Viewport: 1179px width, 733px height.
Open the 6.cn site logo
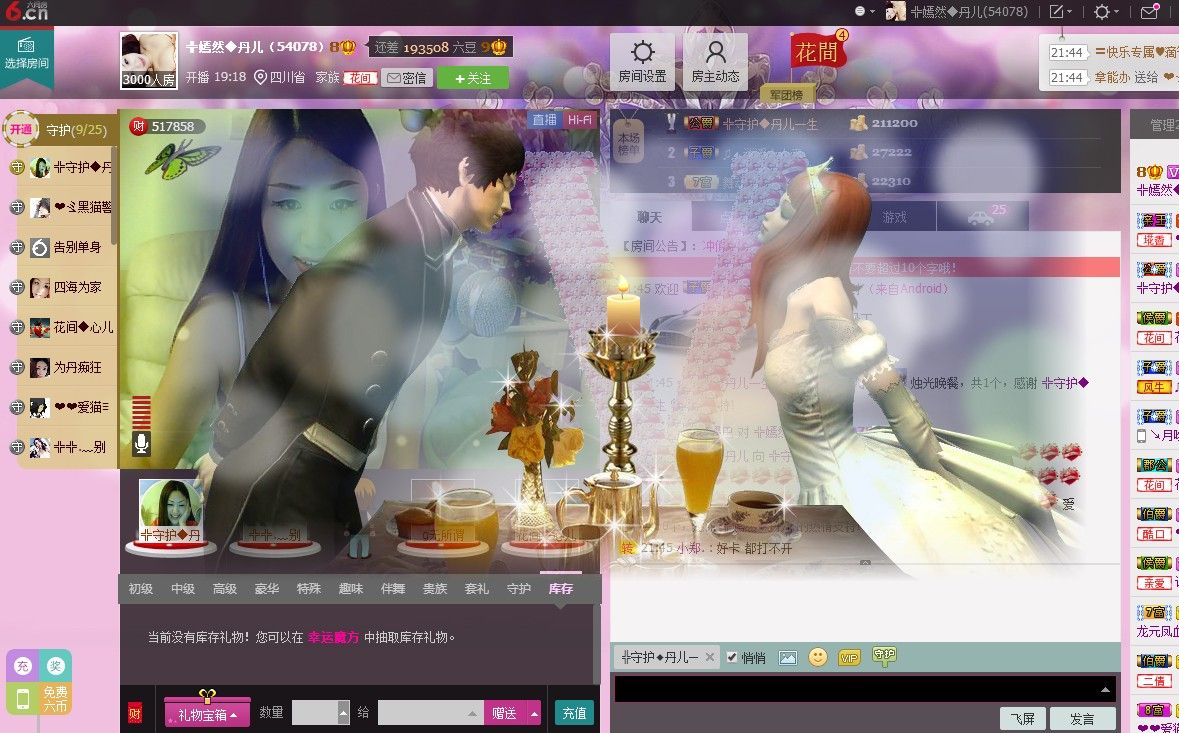coord(27,12)
